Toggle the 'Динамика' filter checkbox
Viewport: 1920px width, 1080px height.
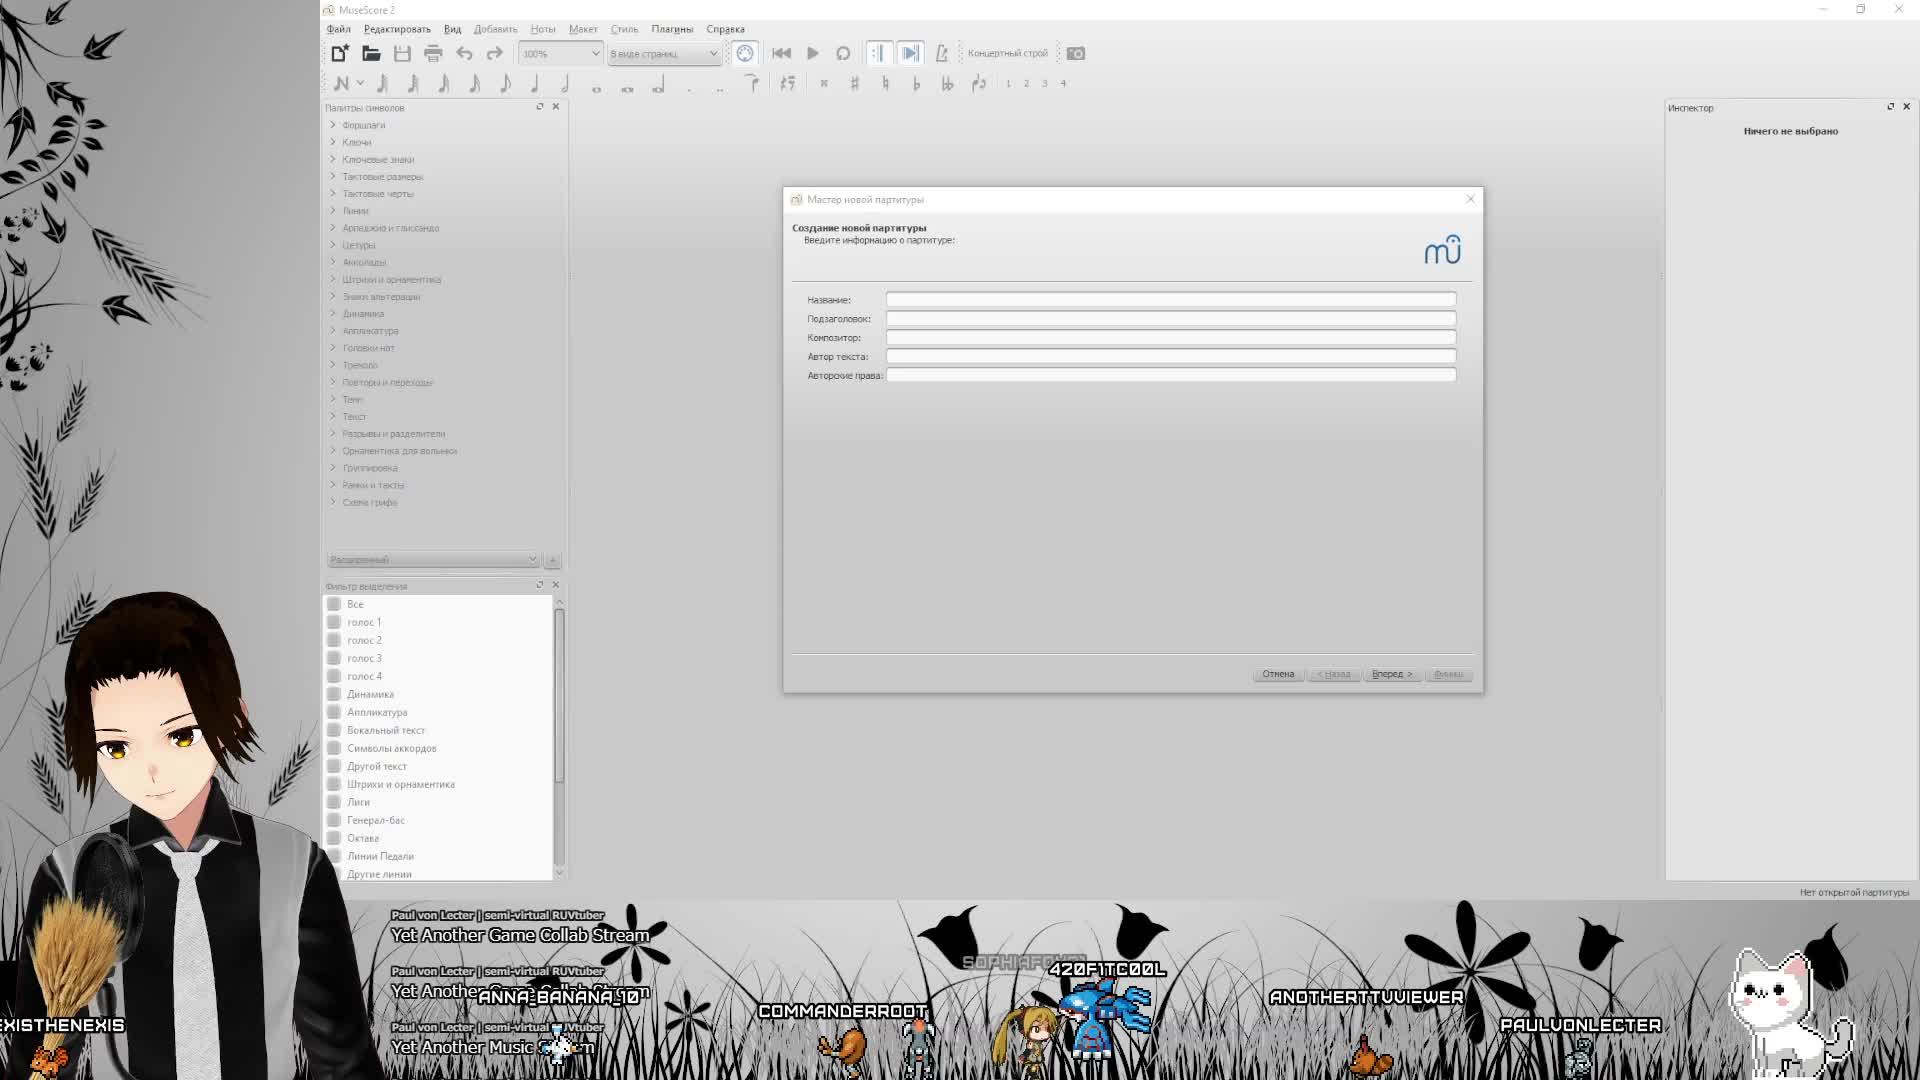(x=334, y=694)
